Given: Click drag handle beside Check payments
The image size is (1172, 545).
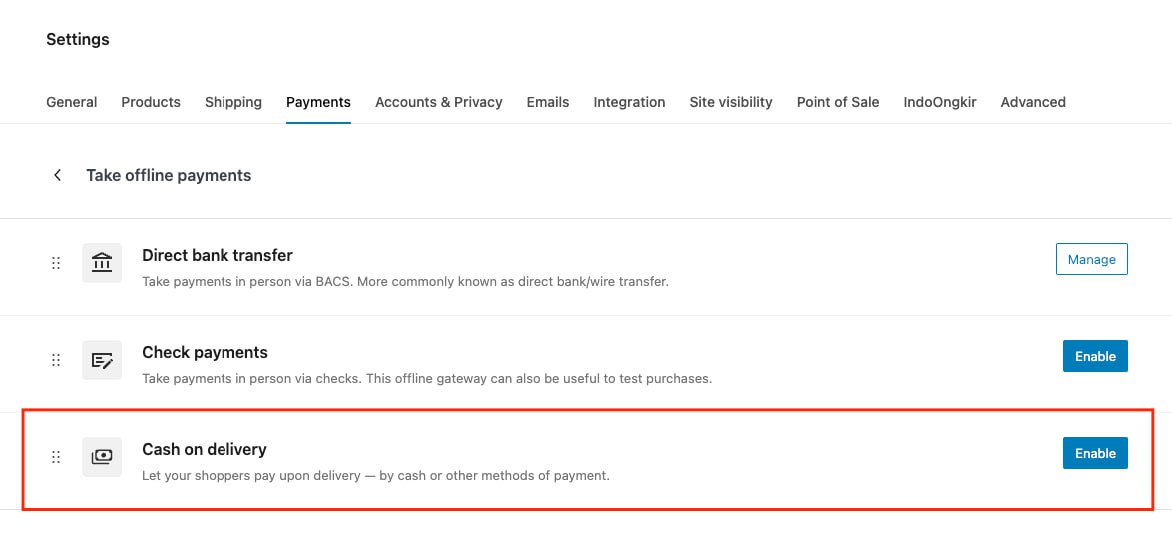Looking at the screenshot, I should click(x=56, y=360).
